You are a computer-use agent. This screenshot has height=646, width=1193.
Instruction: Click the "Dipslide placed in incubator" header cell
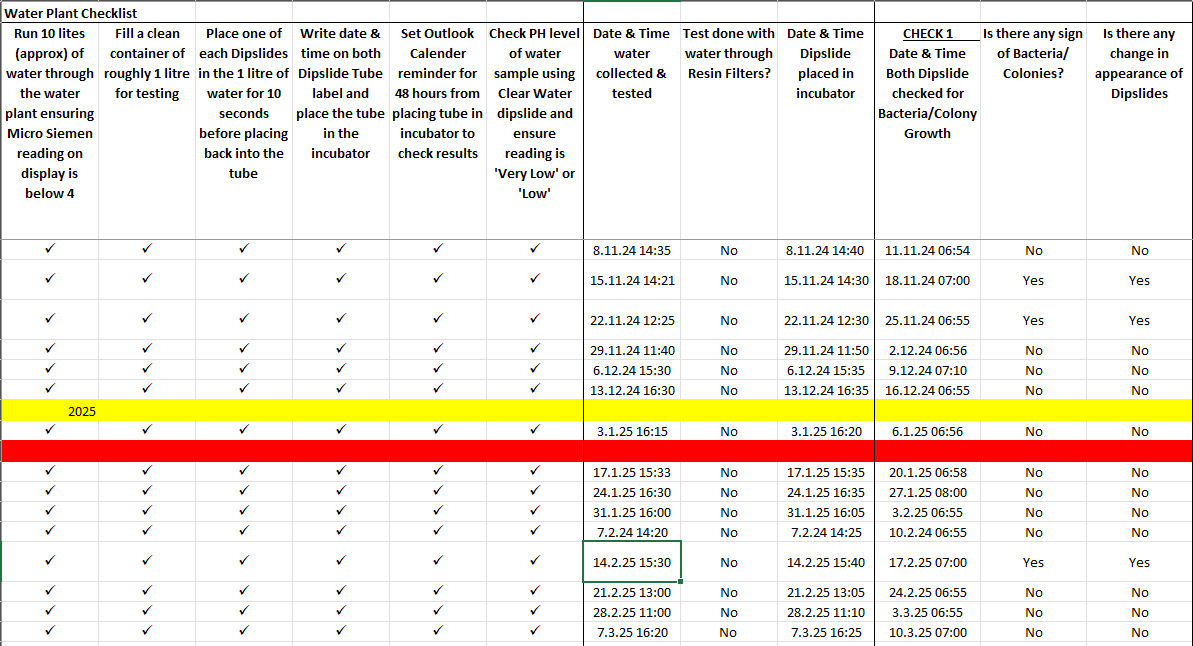pyautogui.click(x=825, y=63)
